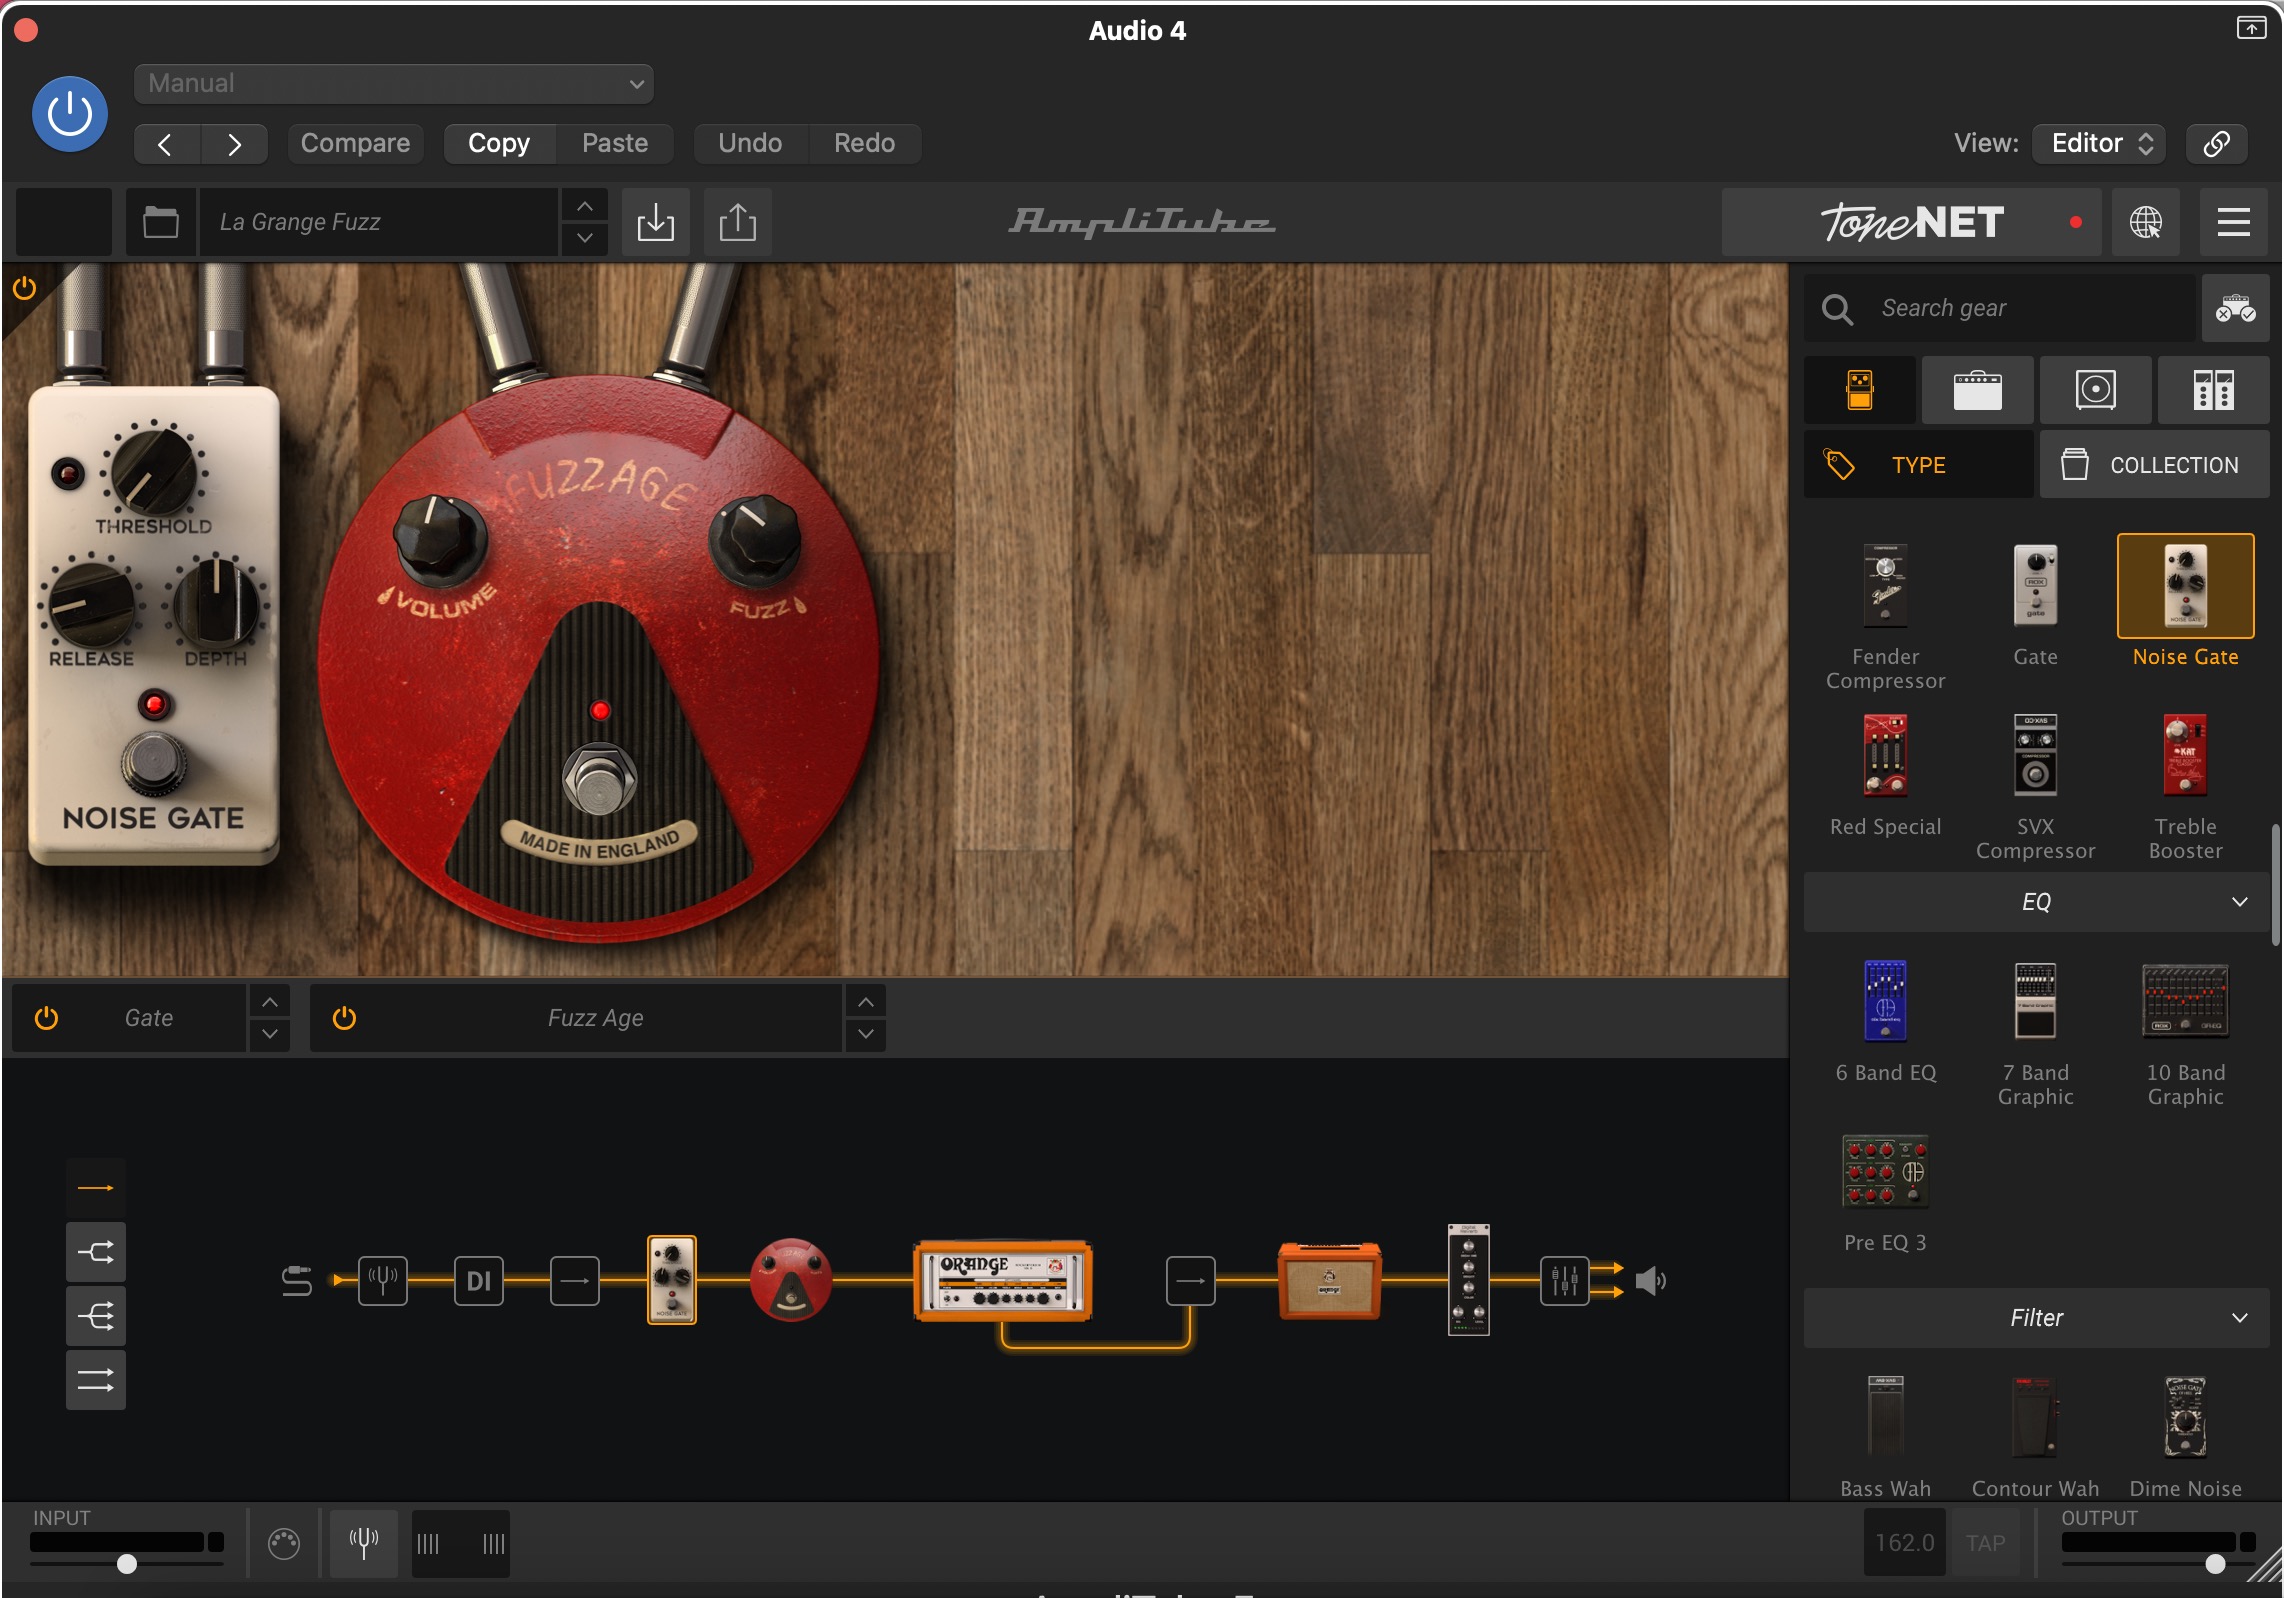Click the sidechain link icon
The height and width of the screenshot is (1598, 2284).
point(2216,144)
